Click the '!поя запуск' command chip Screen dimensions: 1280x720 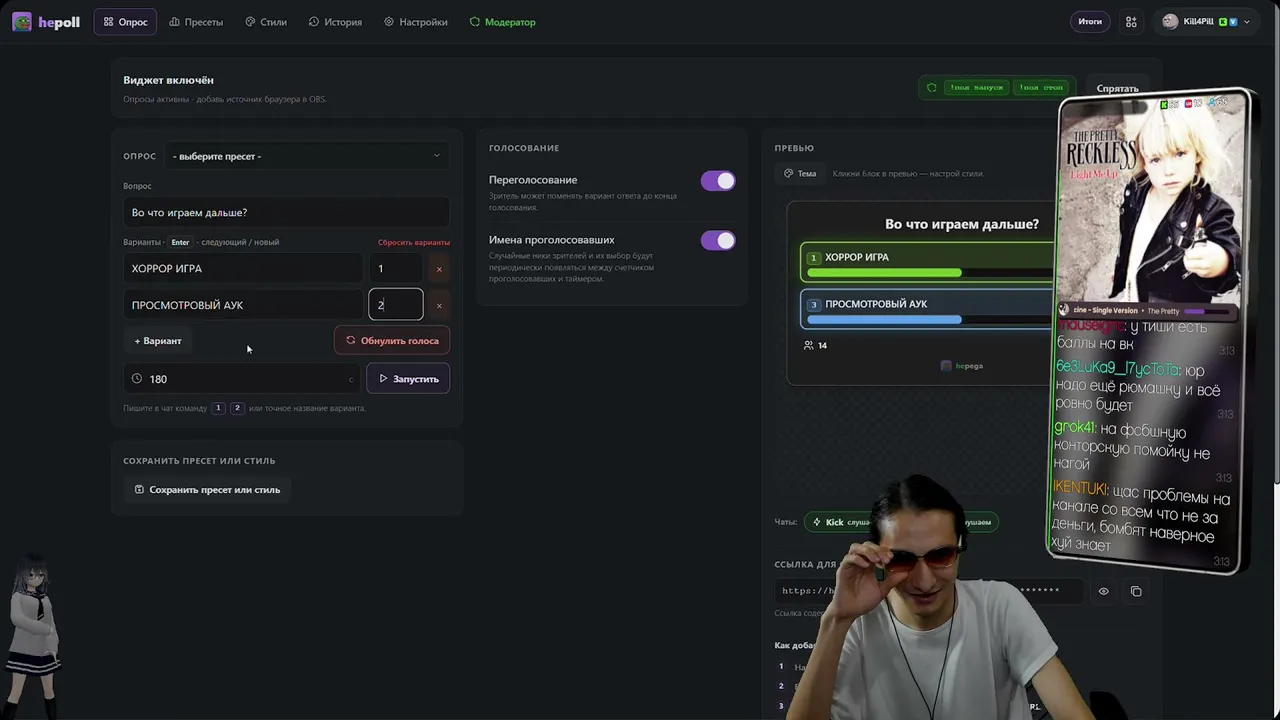975,88
